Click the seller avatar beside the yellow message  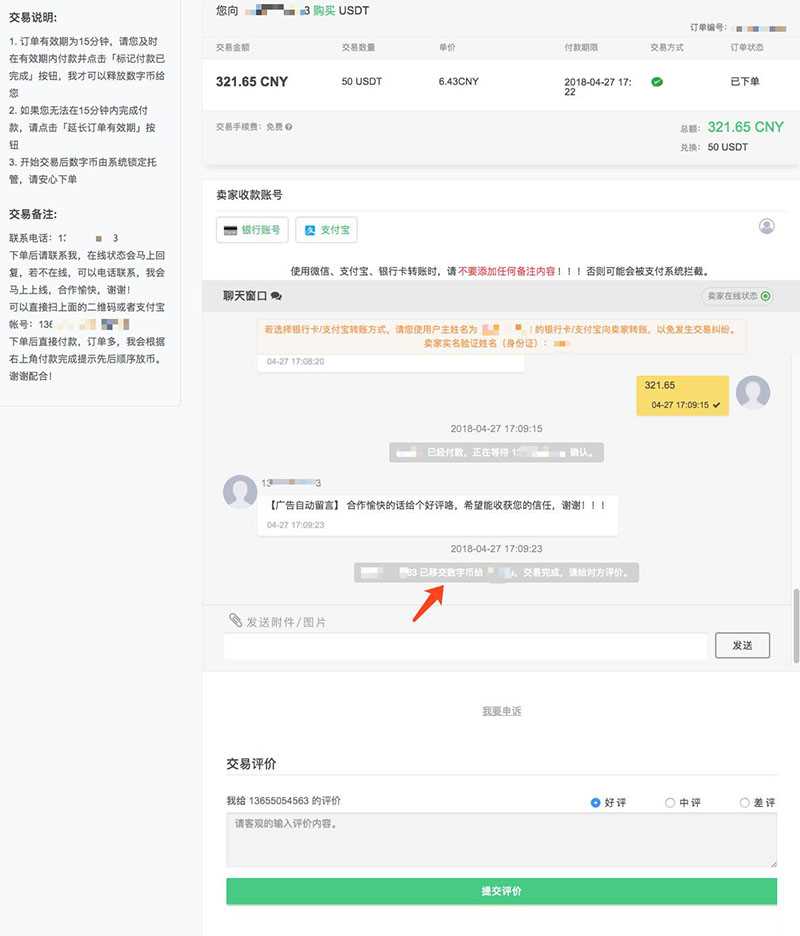coord(753,394)
